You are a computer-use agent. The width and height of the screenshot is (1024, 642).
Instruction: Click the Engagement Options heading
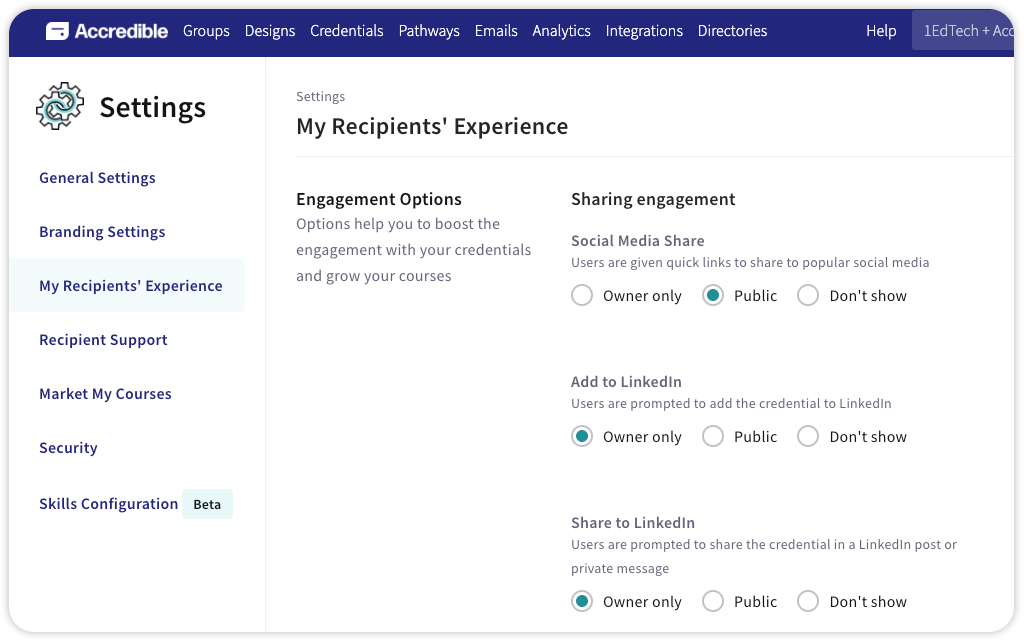(379, 199)
